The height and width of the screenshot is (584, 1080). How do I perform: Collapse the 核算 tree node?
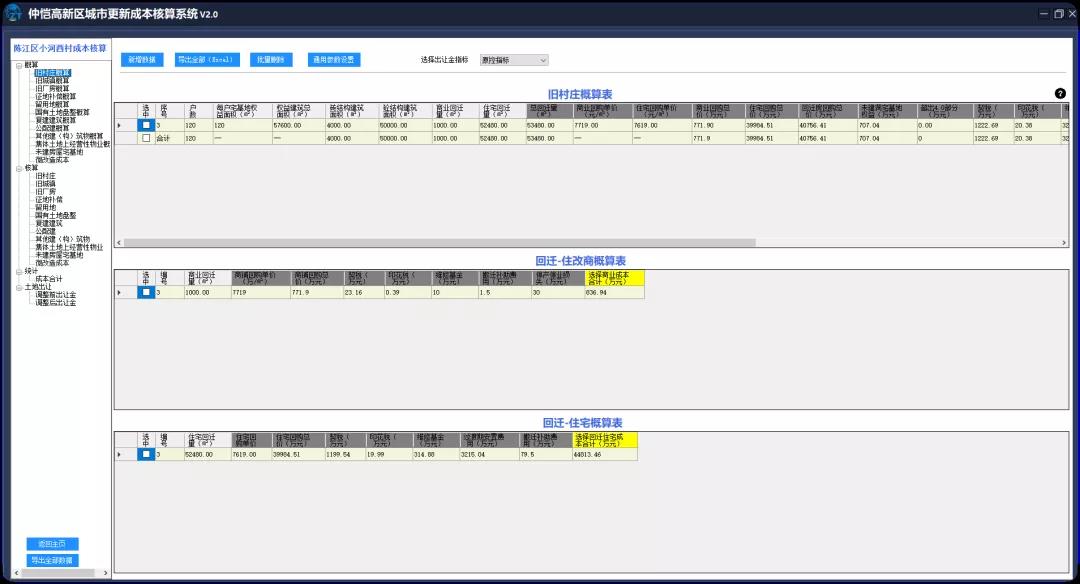tap(18, 168)
